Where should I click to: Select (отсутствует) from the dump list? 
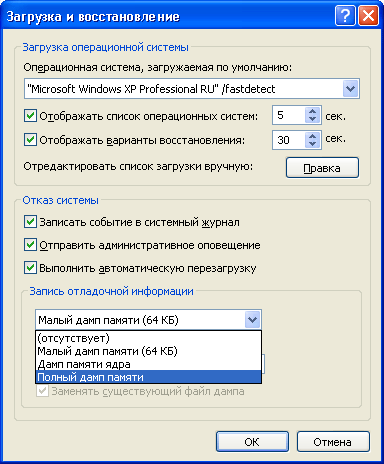pos(148,338)
